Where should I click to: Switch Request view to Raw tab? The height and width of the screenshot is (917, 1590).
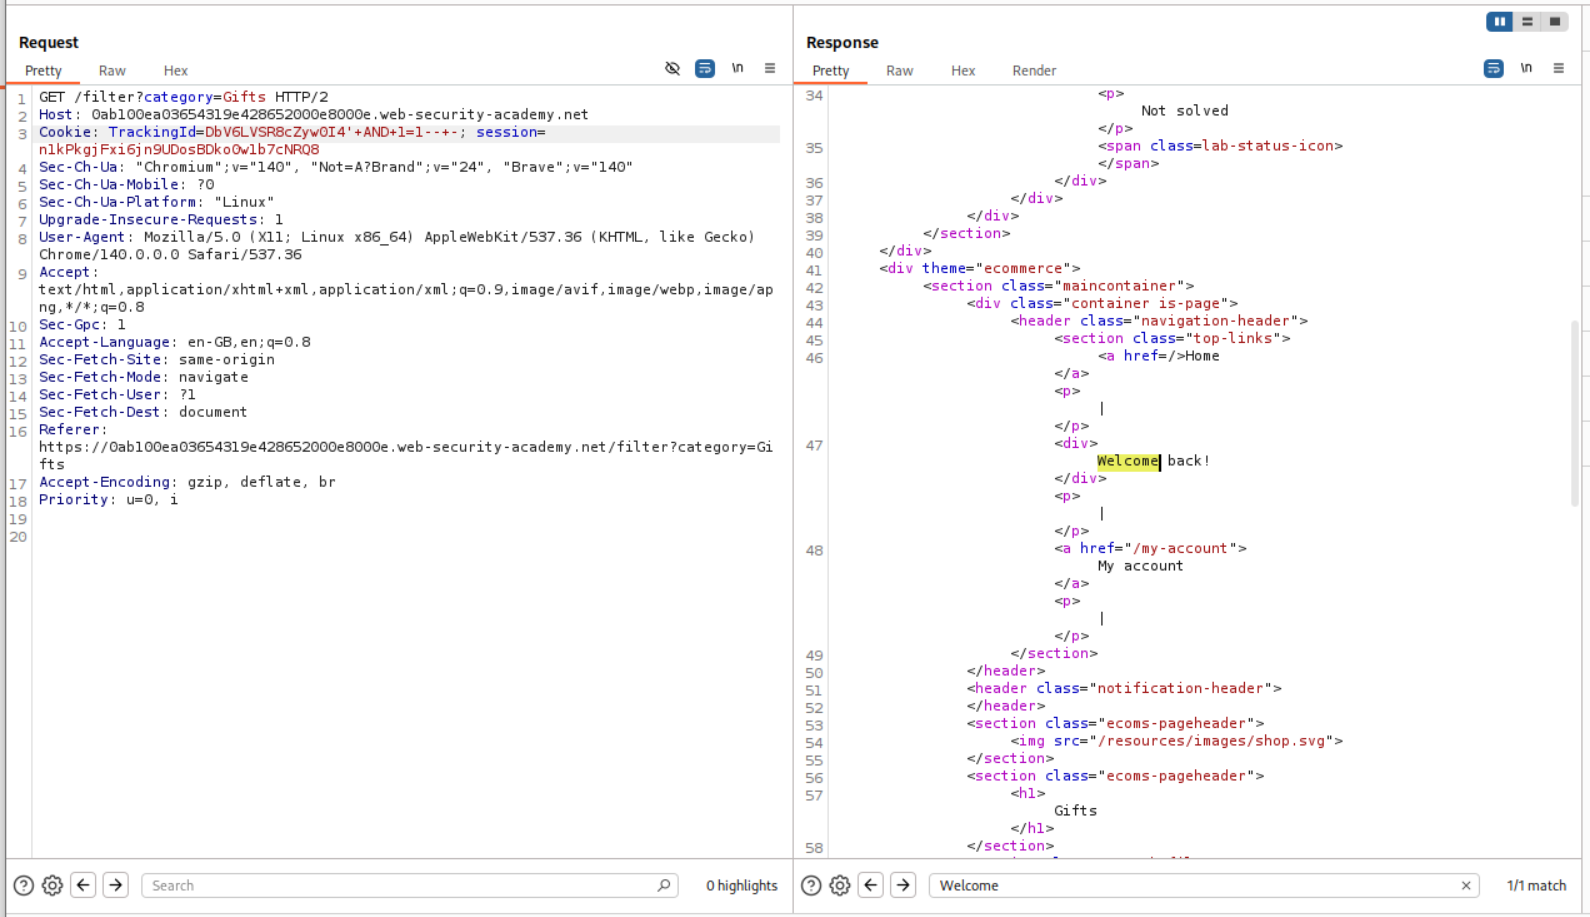click(x=112, y=71)
